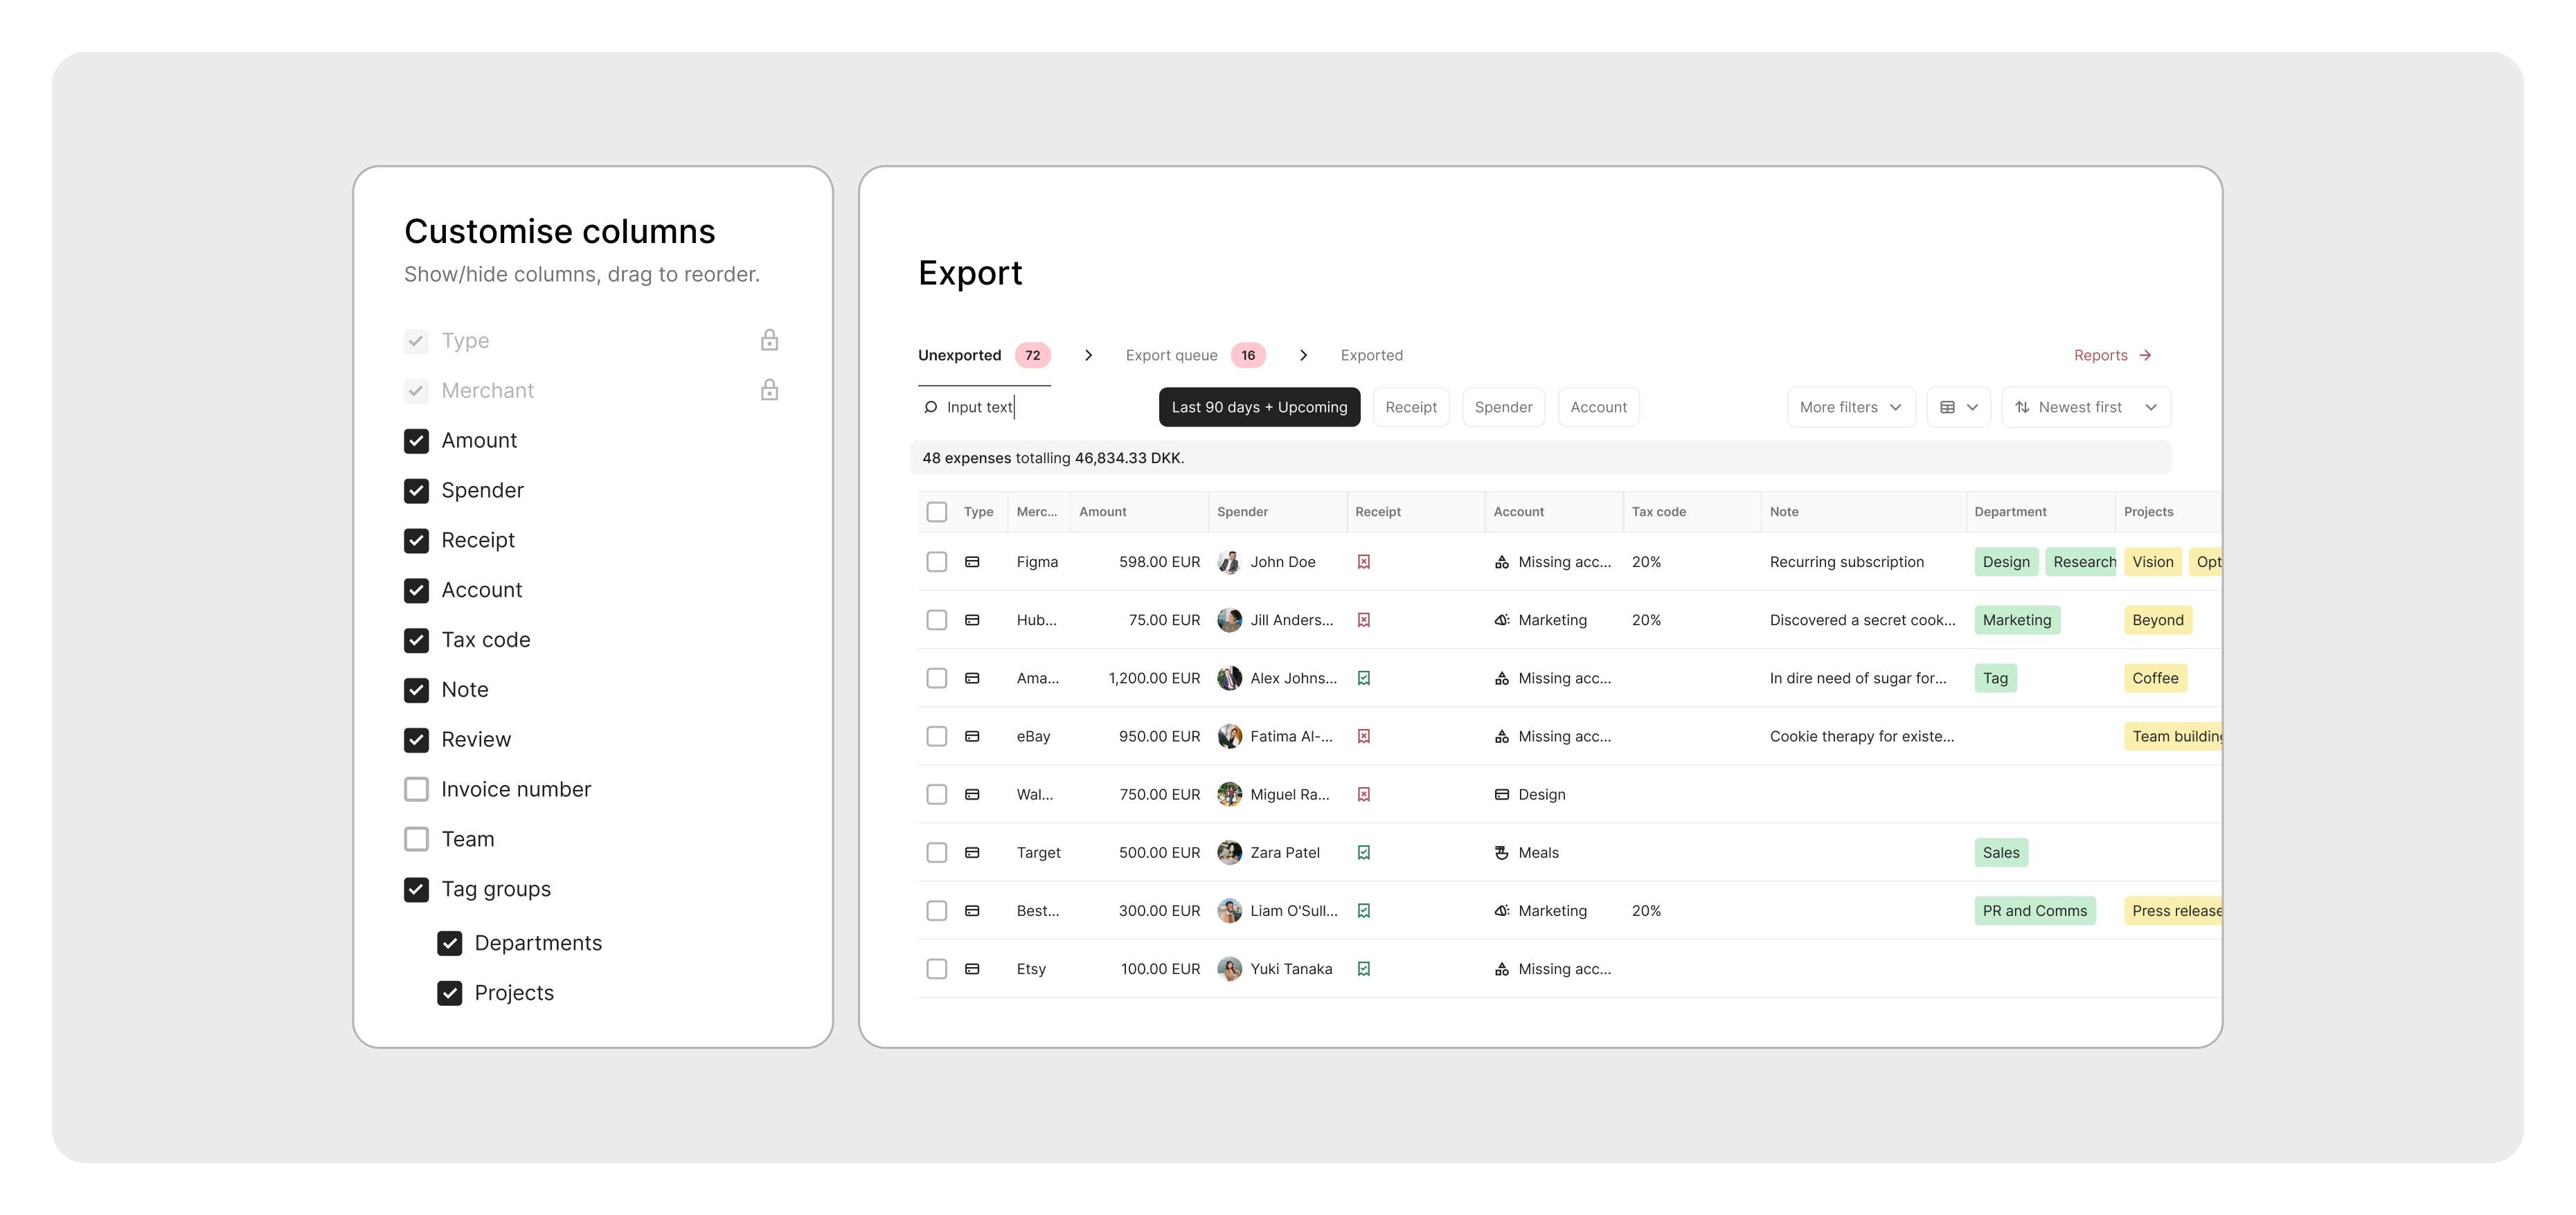The image size is (2576, 1215).
Task: Click the card type icon on eBay row
Action: pyautogui.click(x=972, y=736)
